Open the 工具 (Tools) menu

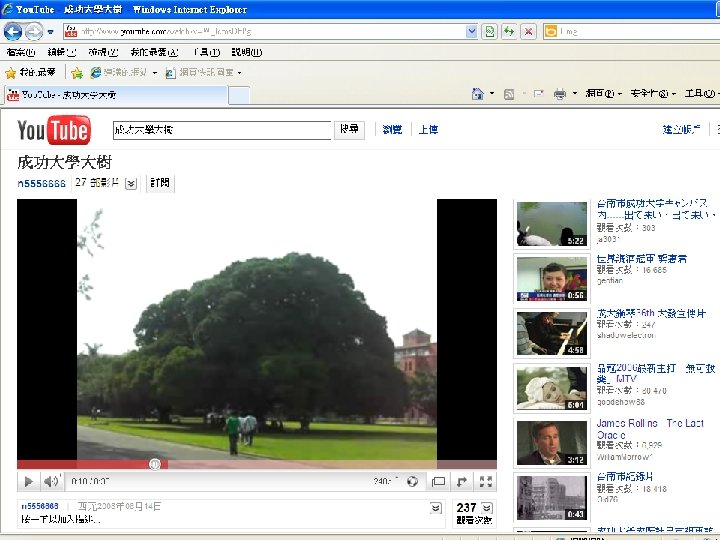coord(207,52)
